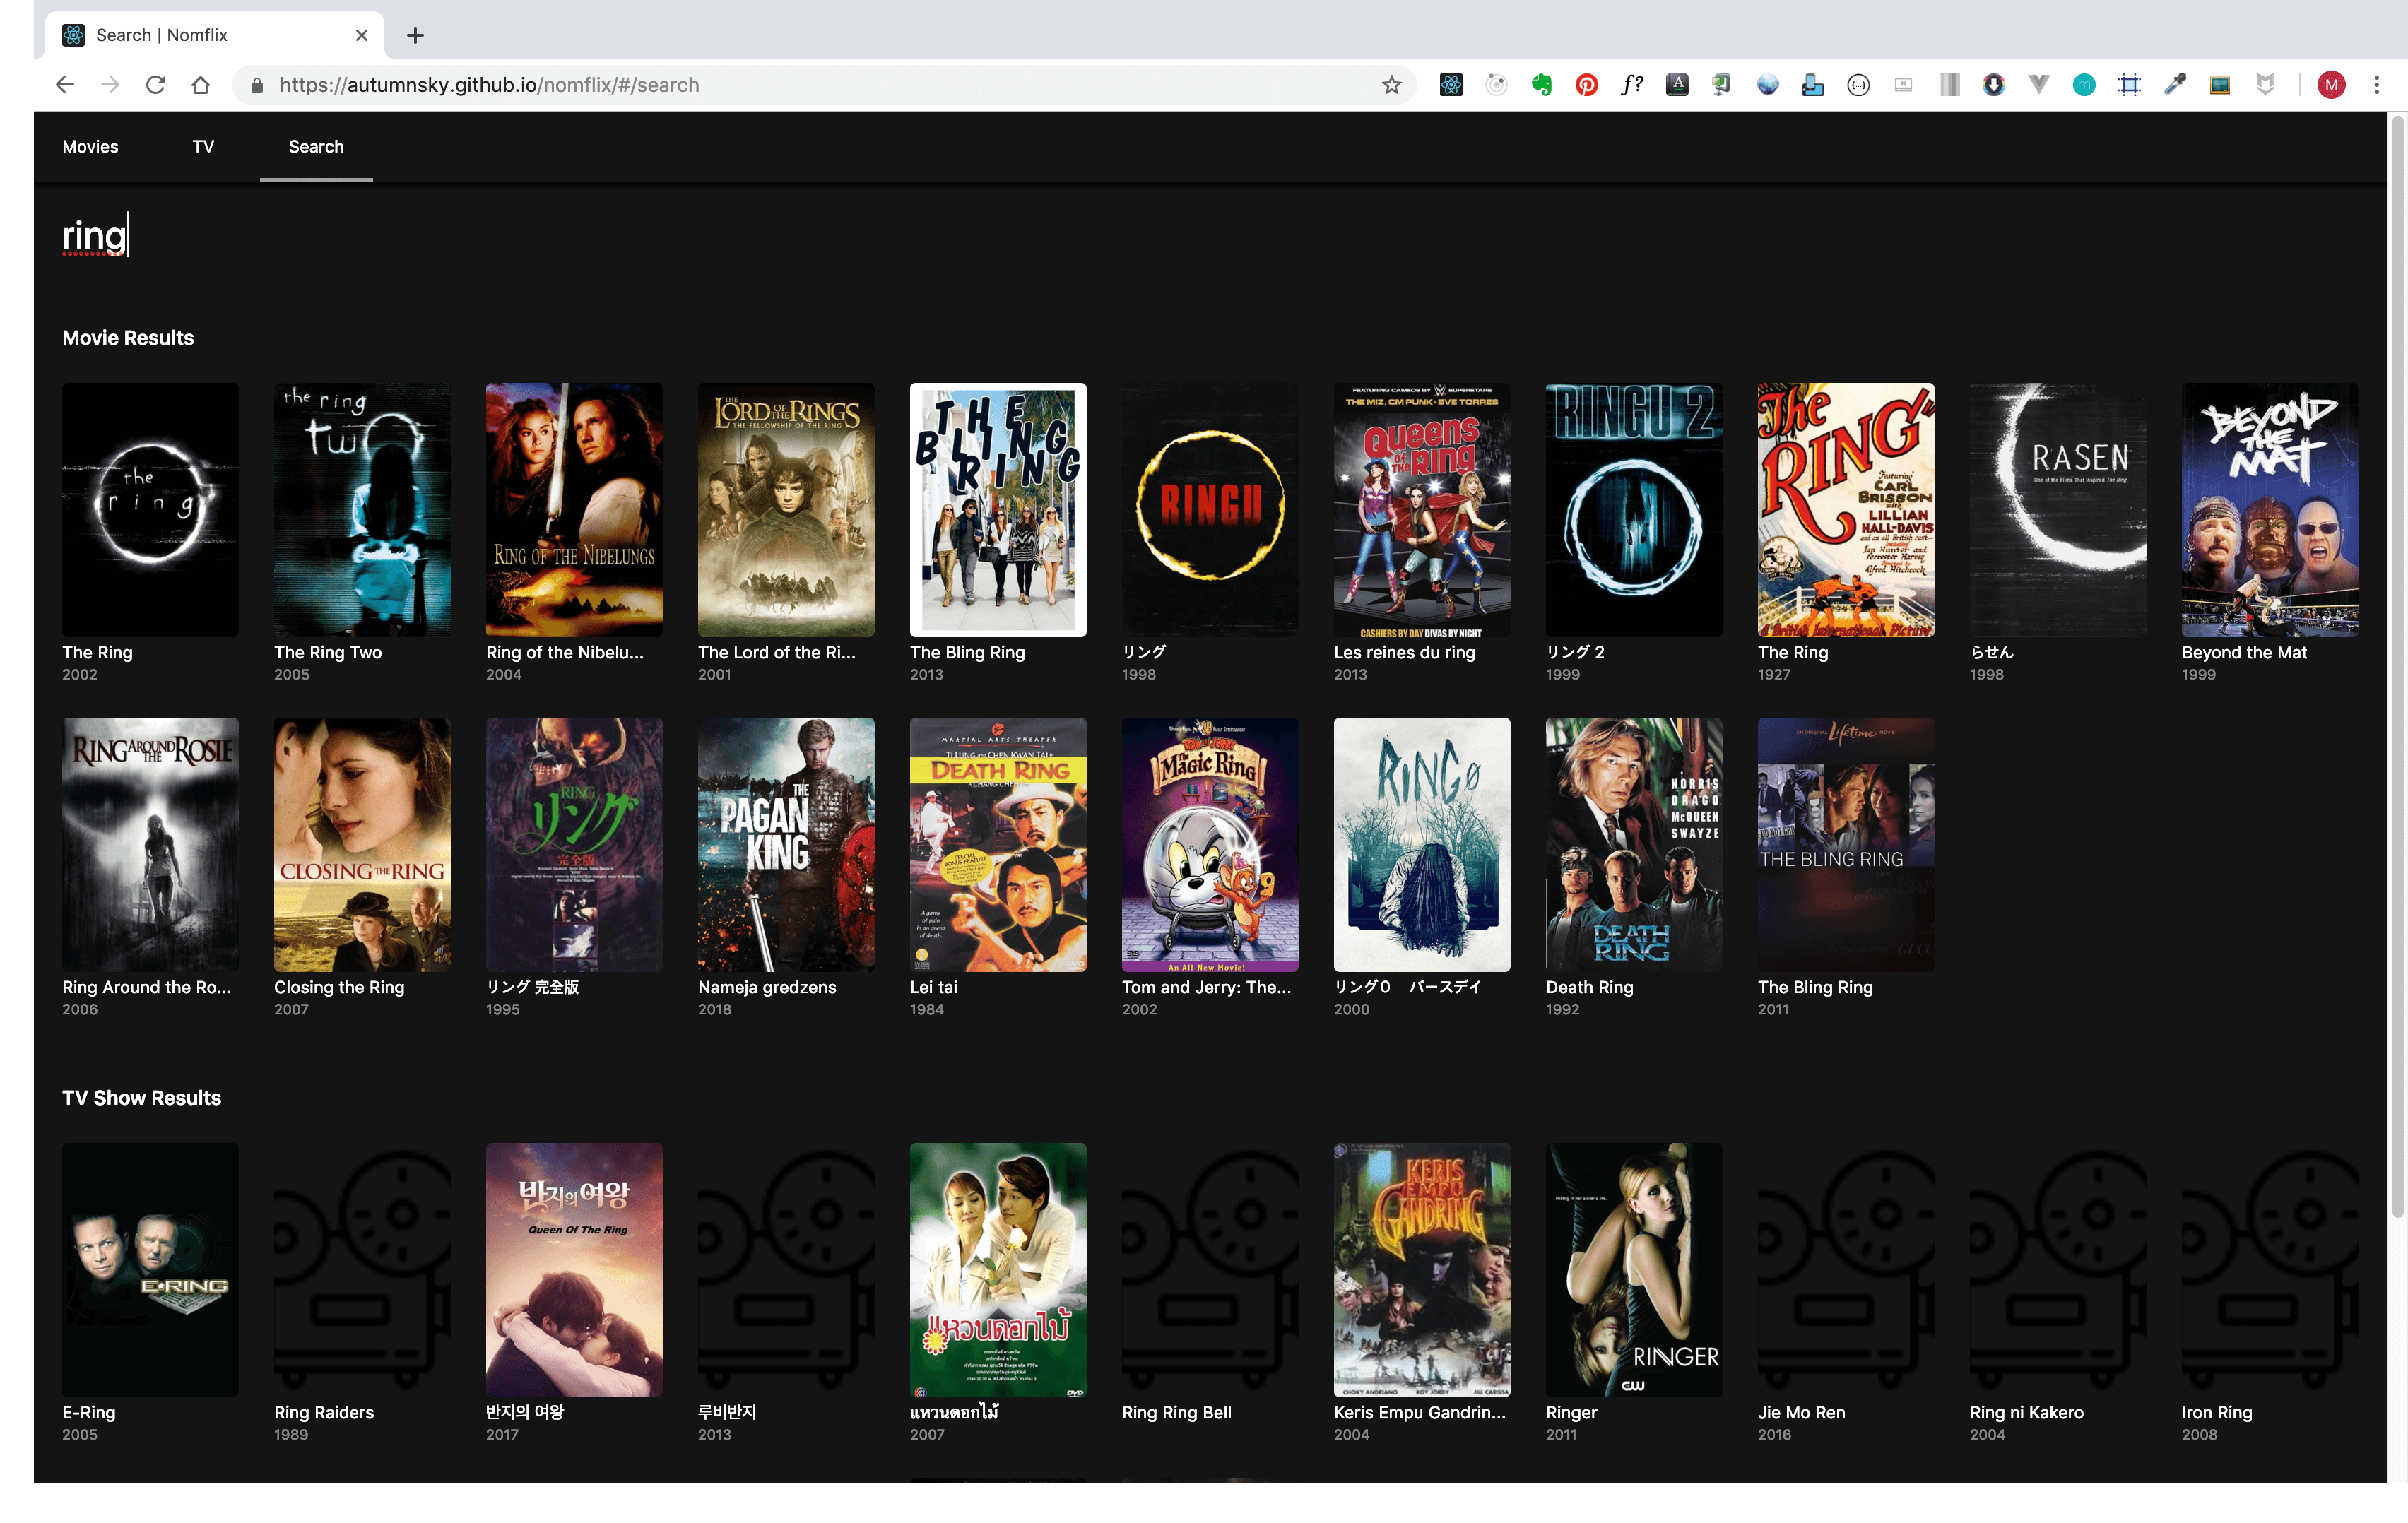
Task: Open the Ringer TV show poster
Action: point(1633,1269)
